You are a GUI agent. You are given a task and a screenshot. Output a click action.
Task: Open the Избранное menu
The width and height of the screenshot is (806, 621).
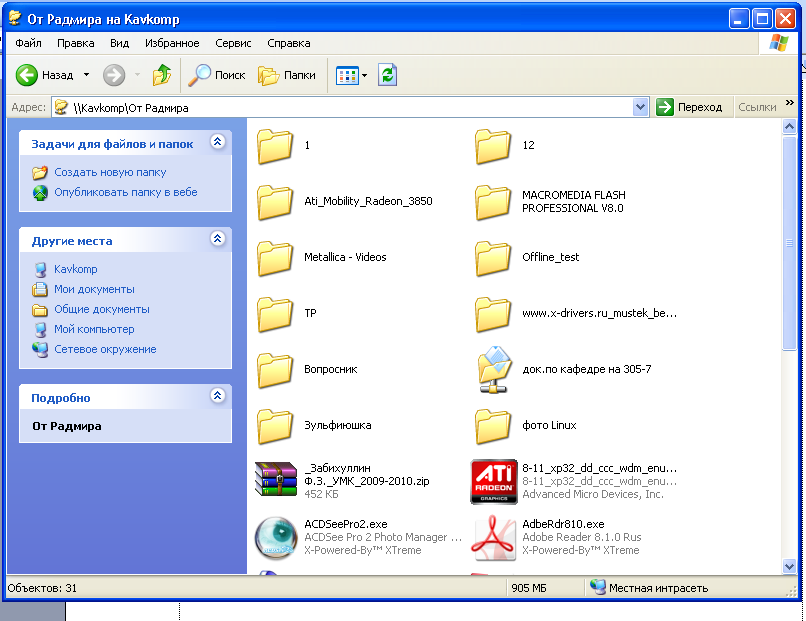click(172, 43)
